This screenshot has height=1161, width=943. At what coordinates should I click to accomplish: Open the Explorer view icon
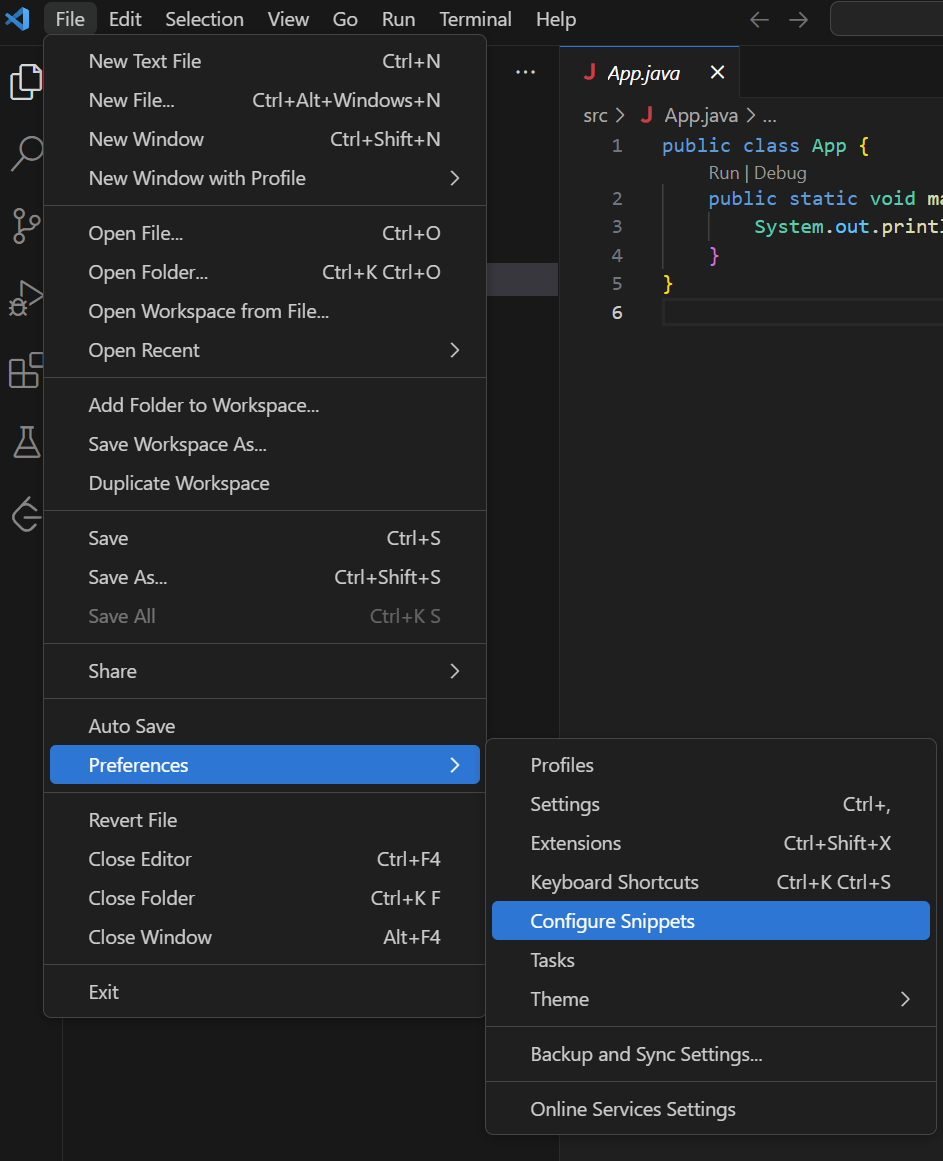[x=25, y=82]
